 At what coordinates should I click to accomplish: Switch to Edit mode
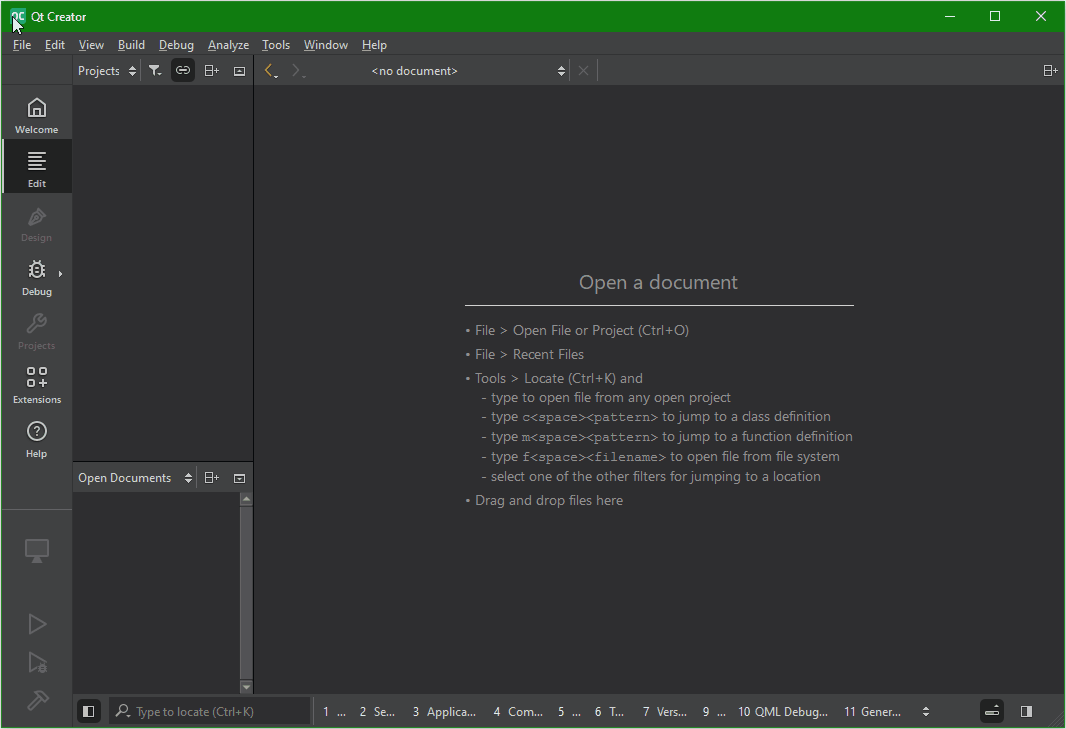pos(37,167)
